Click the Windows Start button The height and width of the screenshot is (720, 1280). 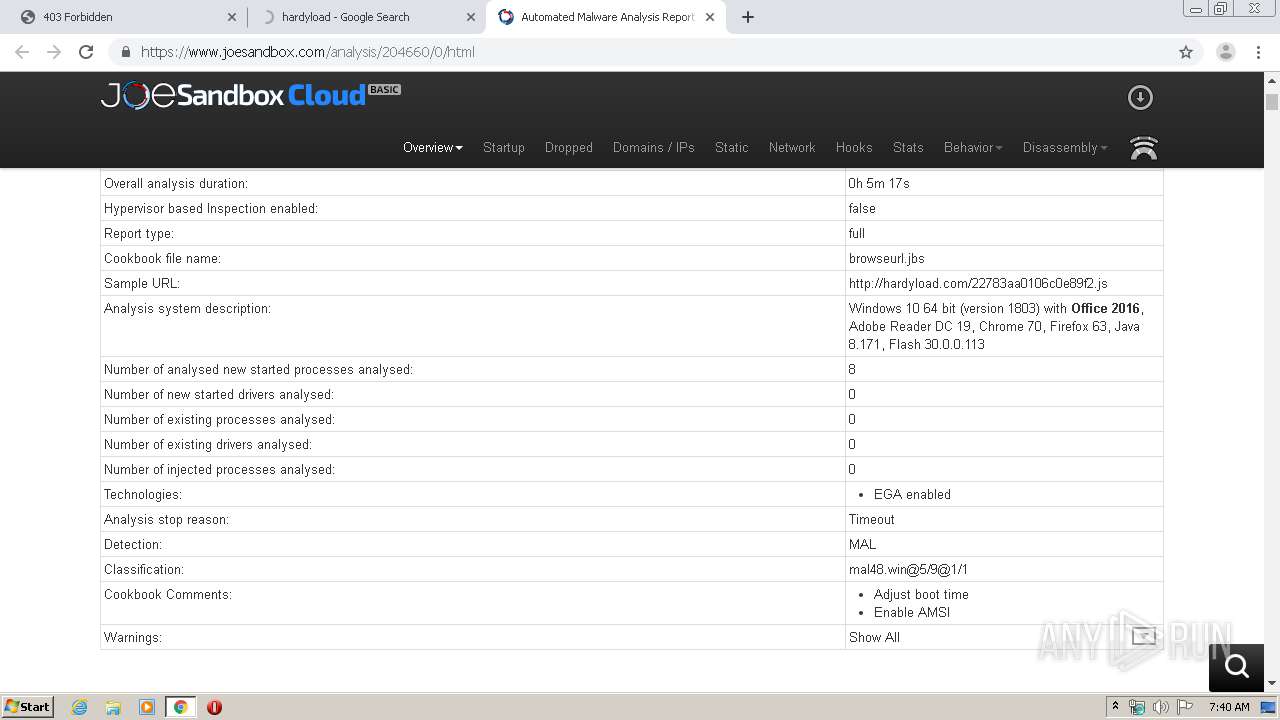click(x=28, y=707)
